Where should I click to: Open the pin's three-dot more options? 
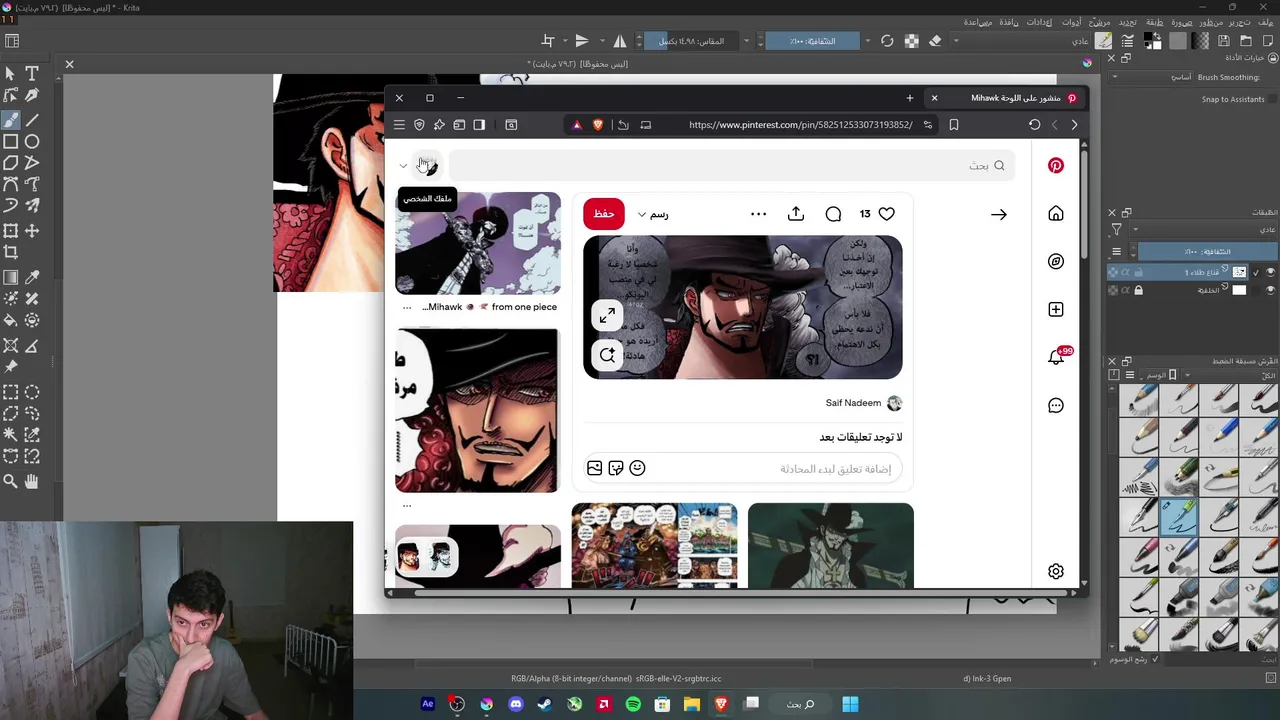click(759, 214)
